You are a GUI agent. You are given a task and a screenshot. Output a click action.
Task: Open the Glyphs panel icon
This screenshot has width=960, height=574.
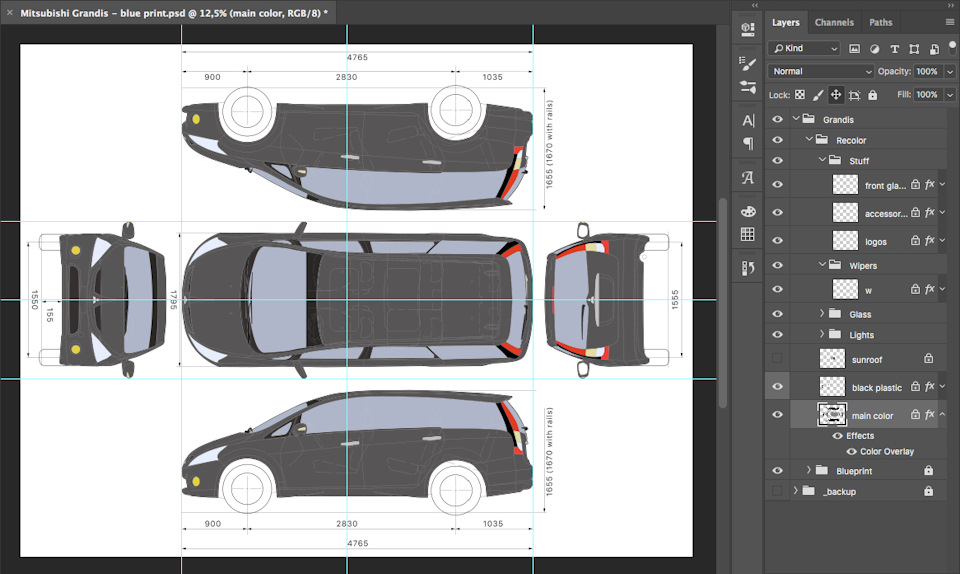pos(748,177)
